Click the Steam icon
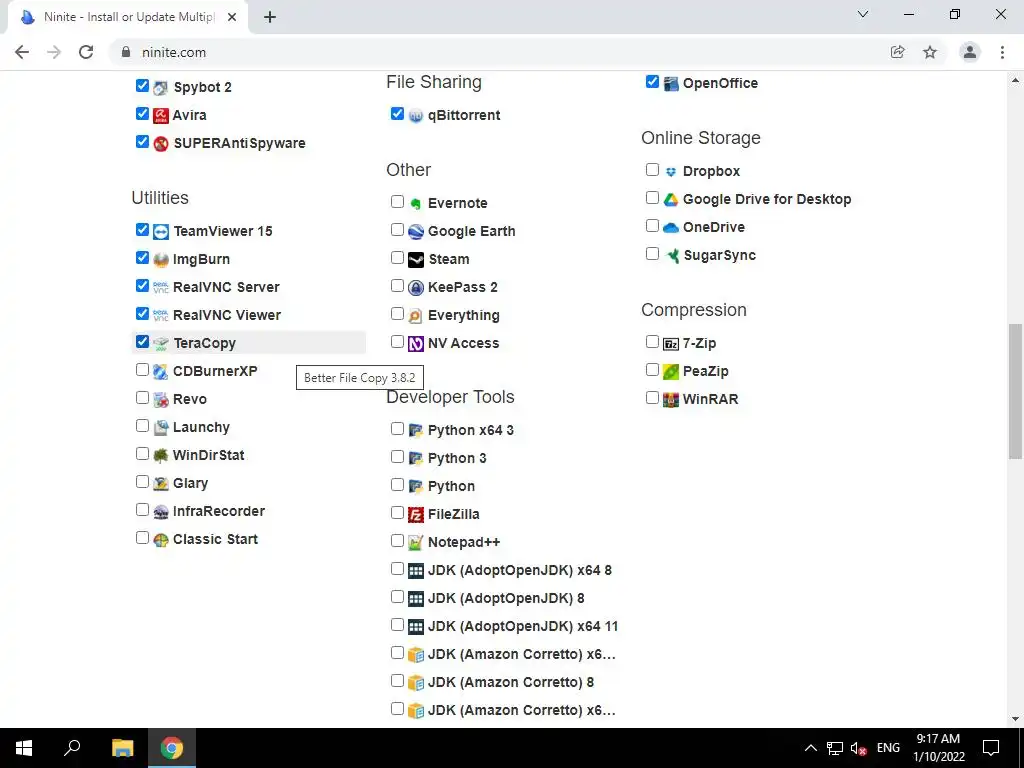Viewport: 1024px width, 768px height. click(x=416, y=260)
